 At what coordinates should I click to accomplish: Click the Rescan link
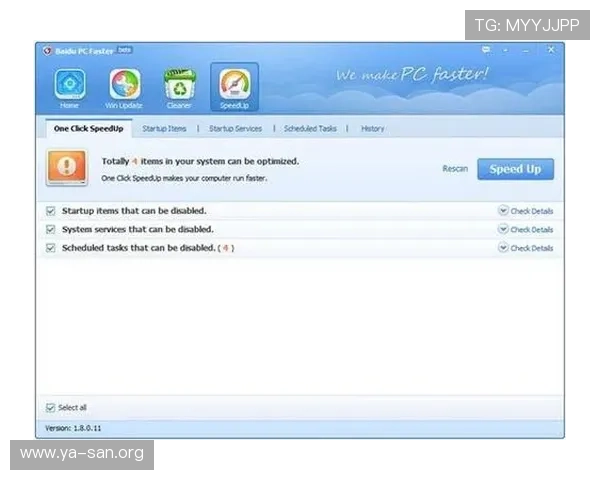click(455, 169)
